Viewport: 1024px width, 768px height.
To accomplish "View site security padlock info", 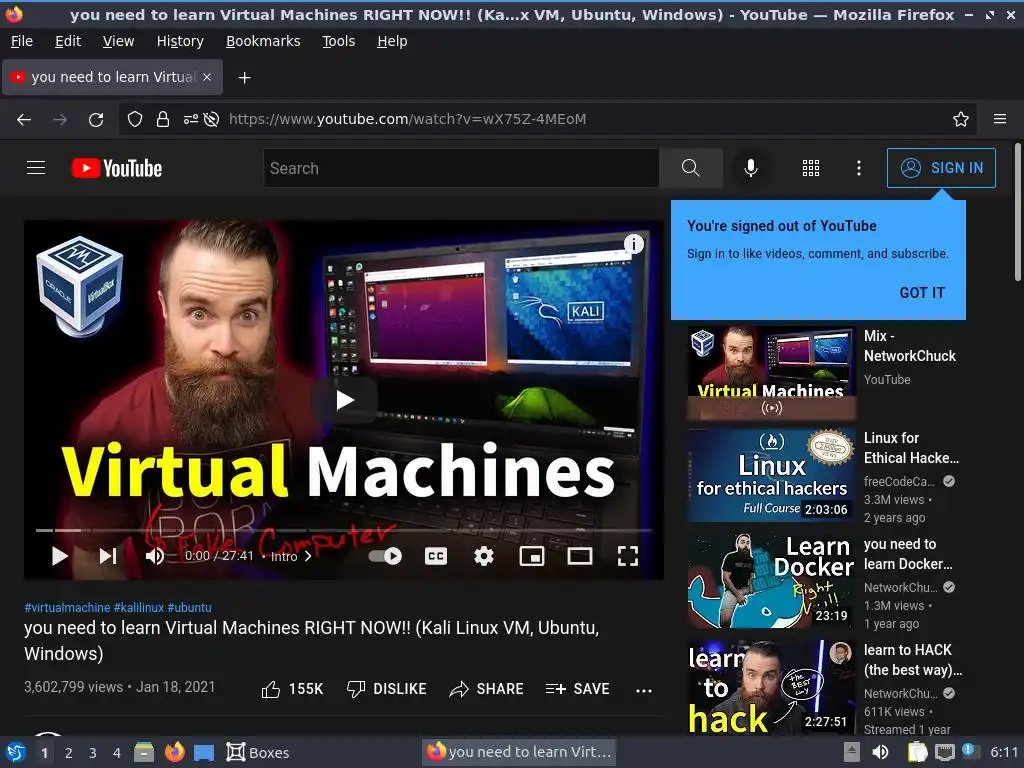I will (163, 120).
